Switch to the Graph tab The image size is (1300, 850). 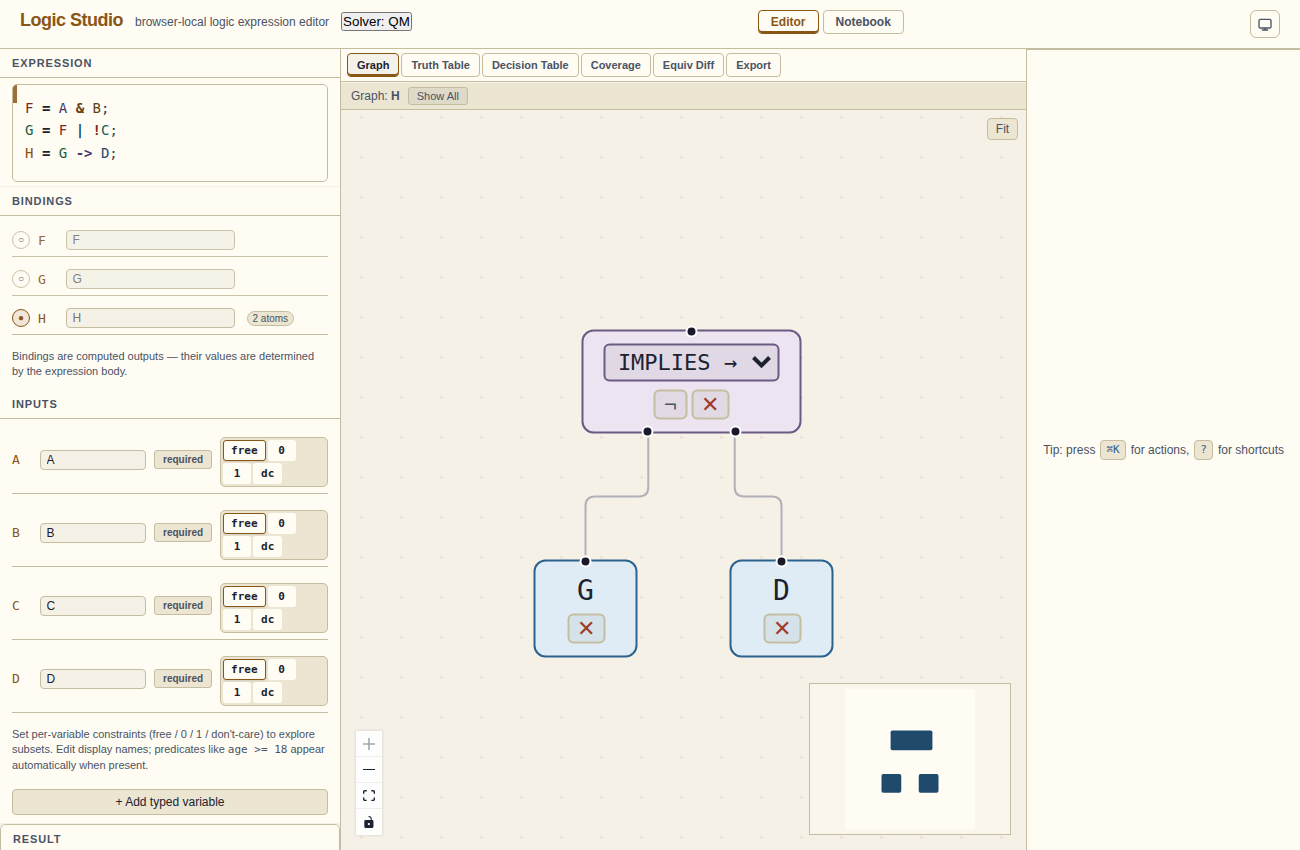(373, 65)
